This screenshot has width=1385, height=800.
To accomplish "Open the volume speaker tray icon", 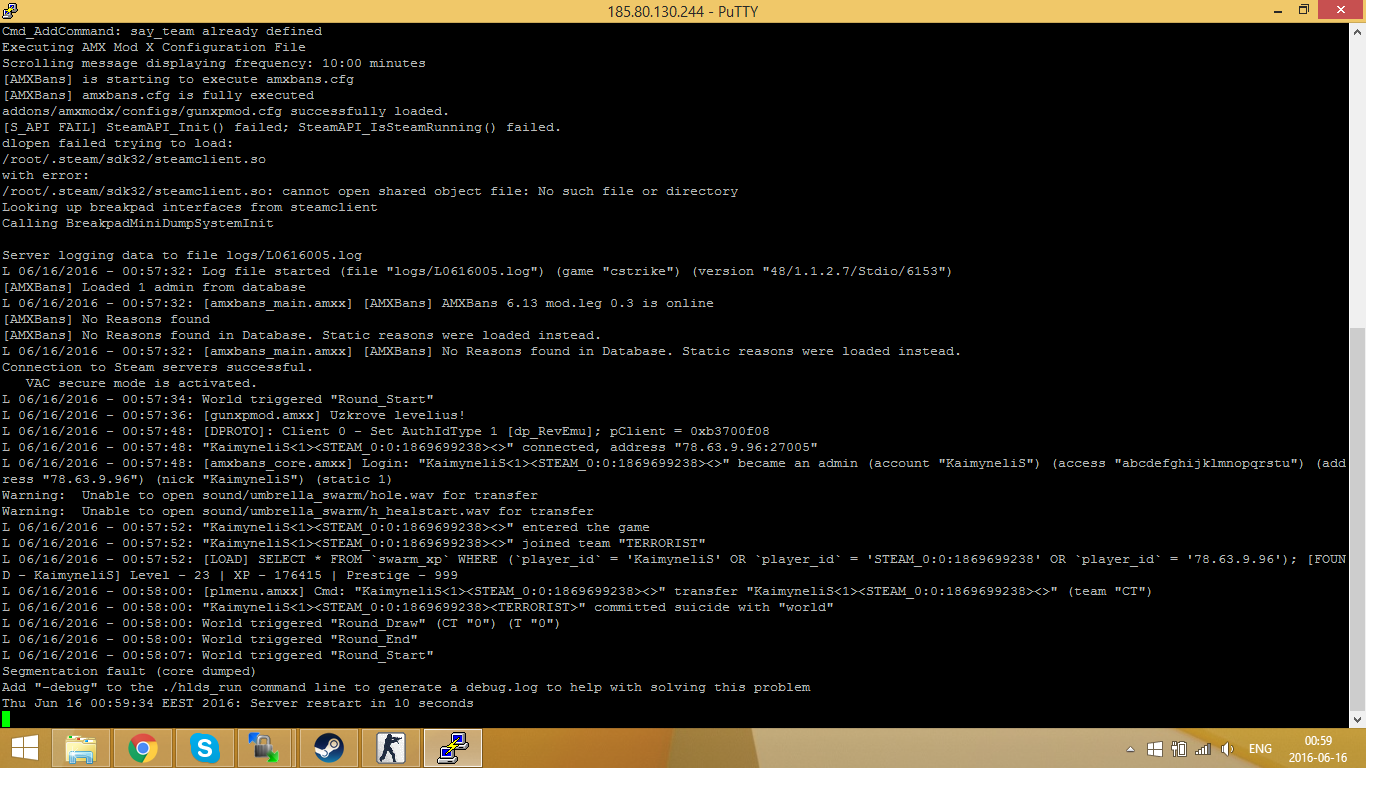I will [1228, 749].
